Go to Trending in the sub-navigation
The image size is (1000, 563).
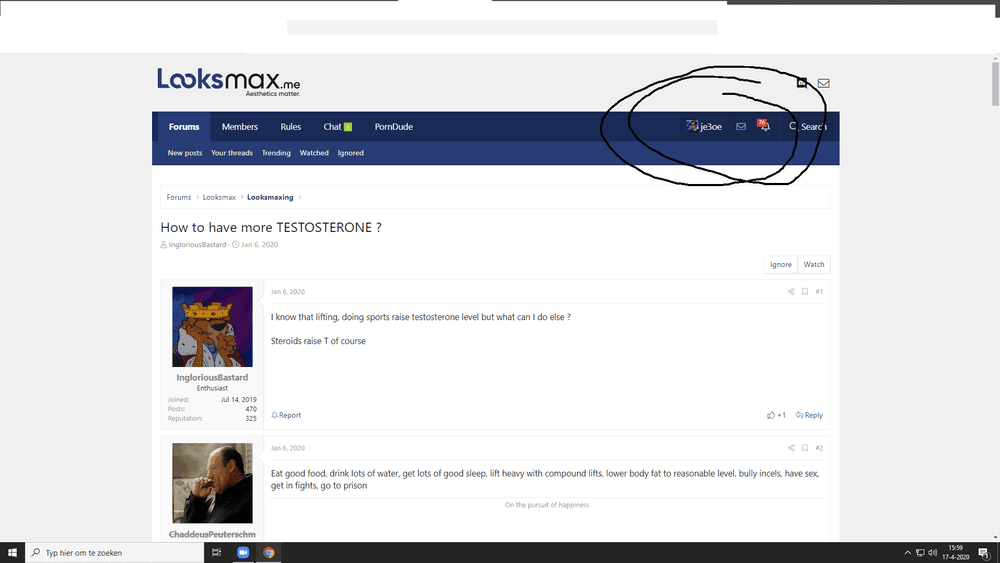(x=276, y=153)
